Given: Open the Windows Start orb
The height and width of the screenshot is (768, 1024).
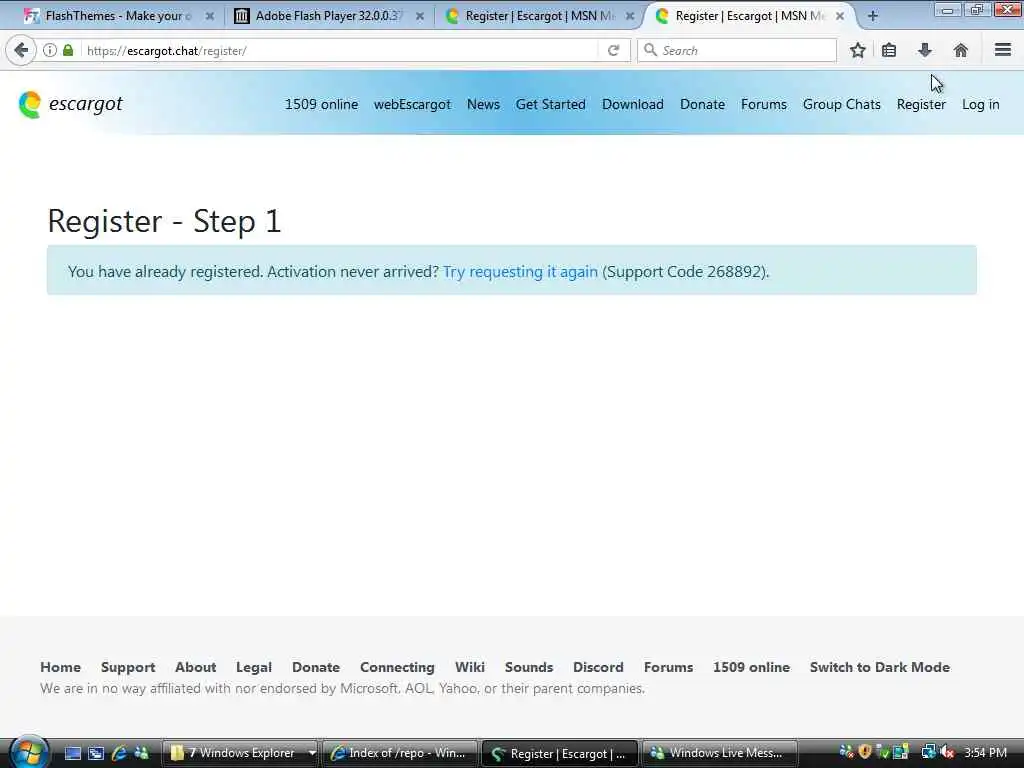Looking at the screenshot, I should coord(29,752).
